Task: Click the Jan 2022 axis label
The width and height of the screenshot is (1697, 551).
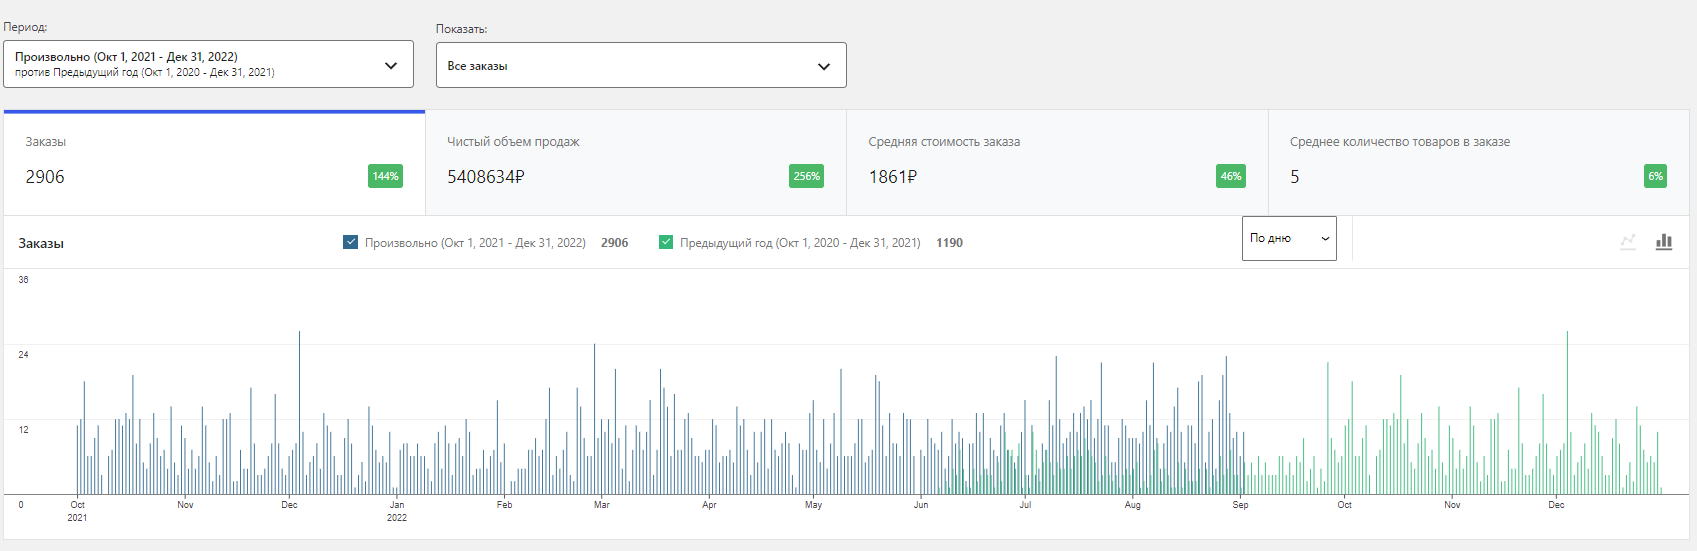Action: [397, 511]
